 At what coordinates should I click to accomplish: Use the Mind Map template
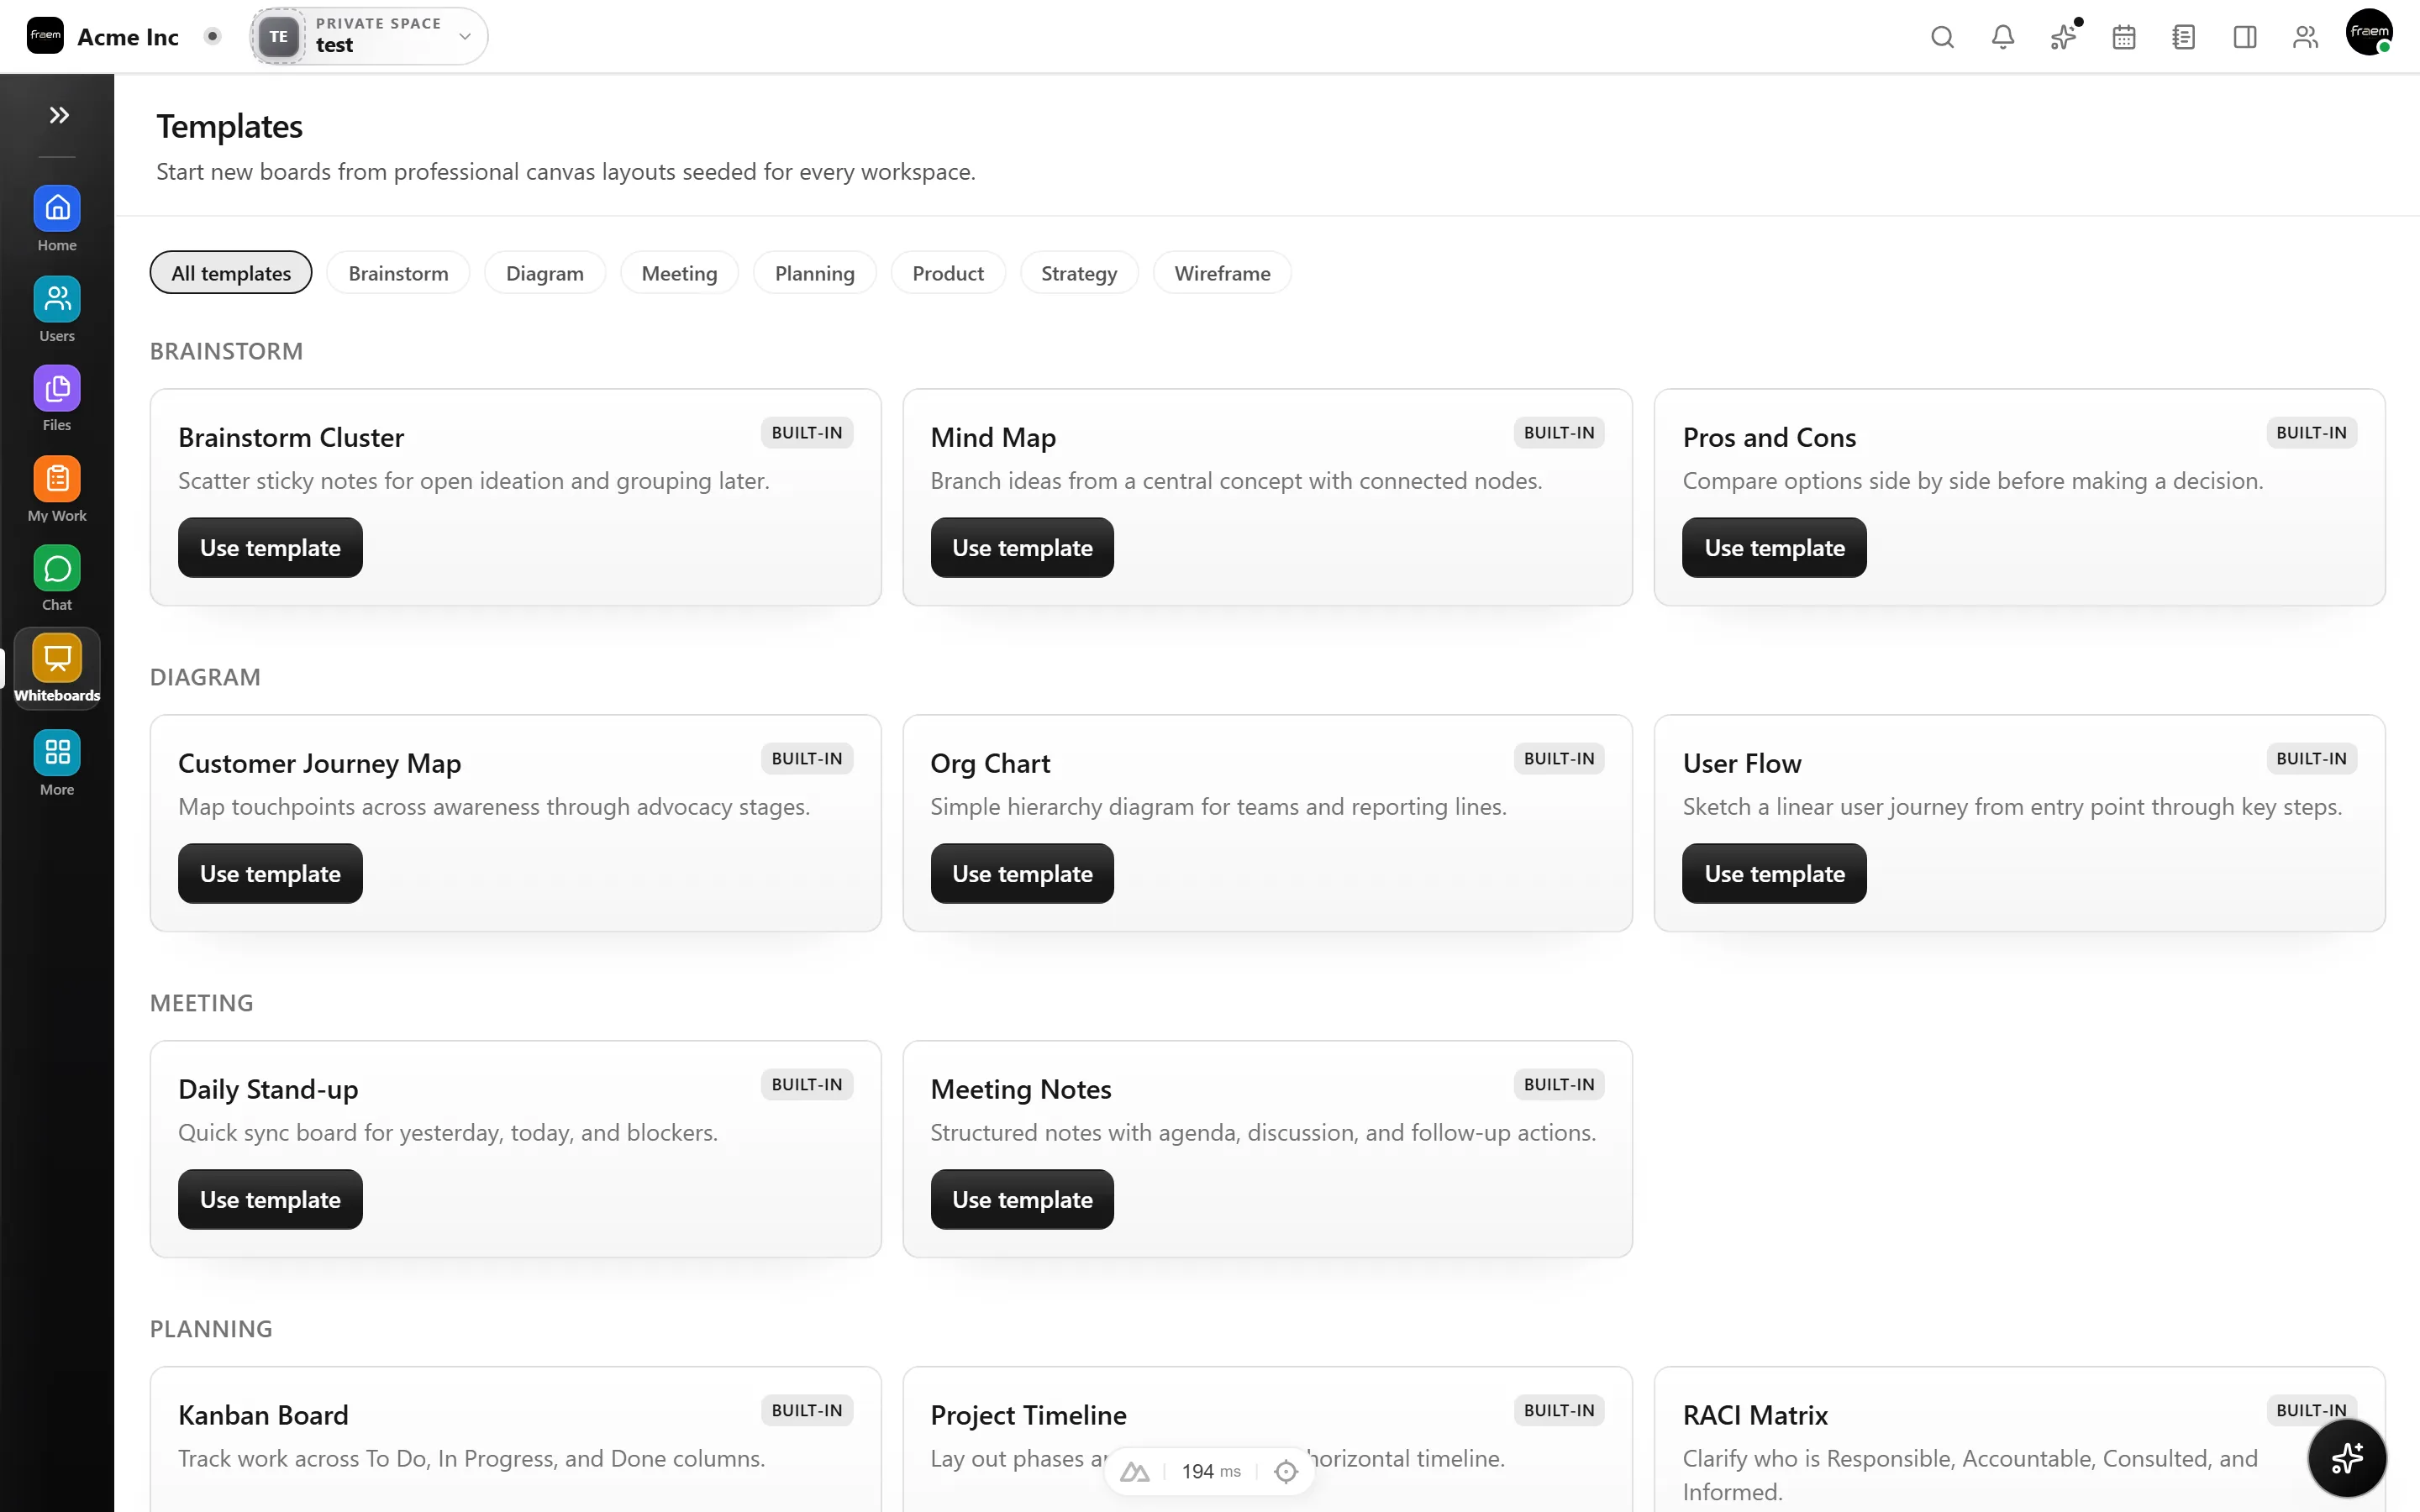tap(1022, 547)
